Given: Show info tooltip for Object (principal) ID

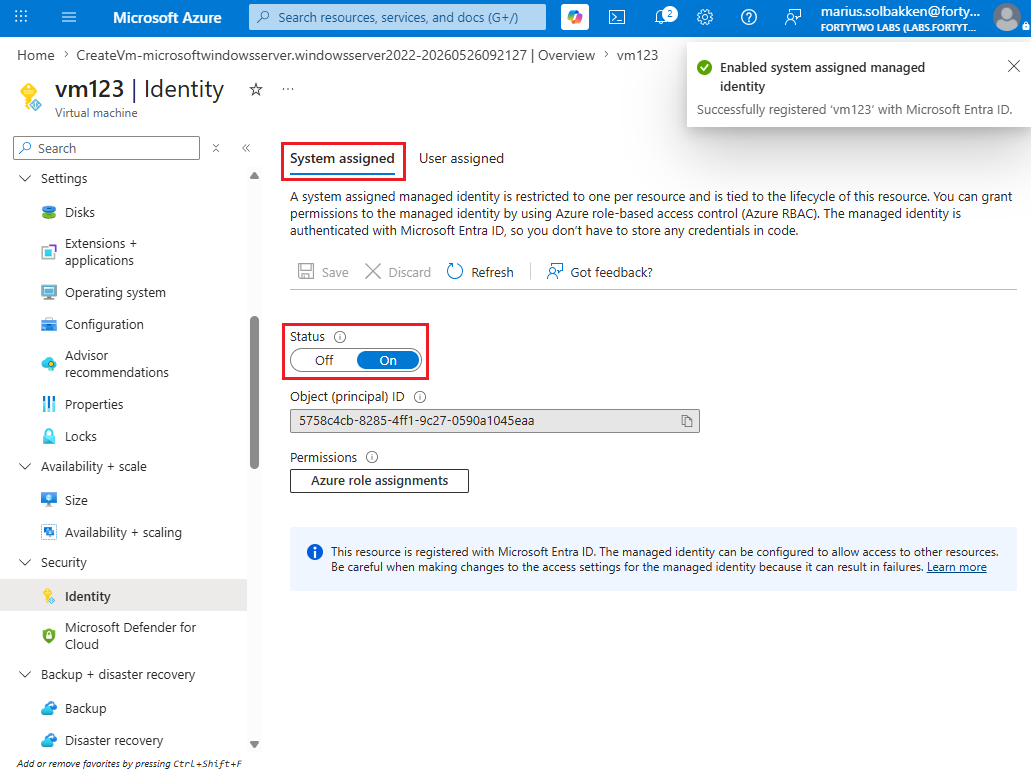Looking at the screenshot, I should [420, 397].
